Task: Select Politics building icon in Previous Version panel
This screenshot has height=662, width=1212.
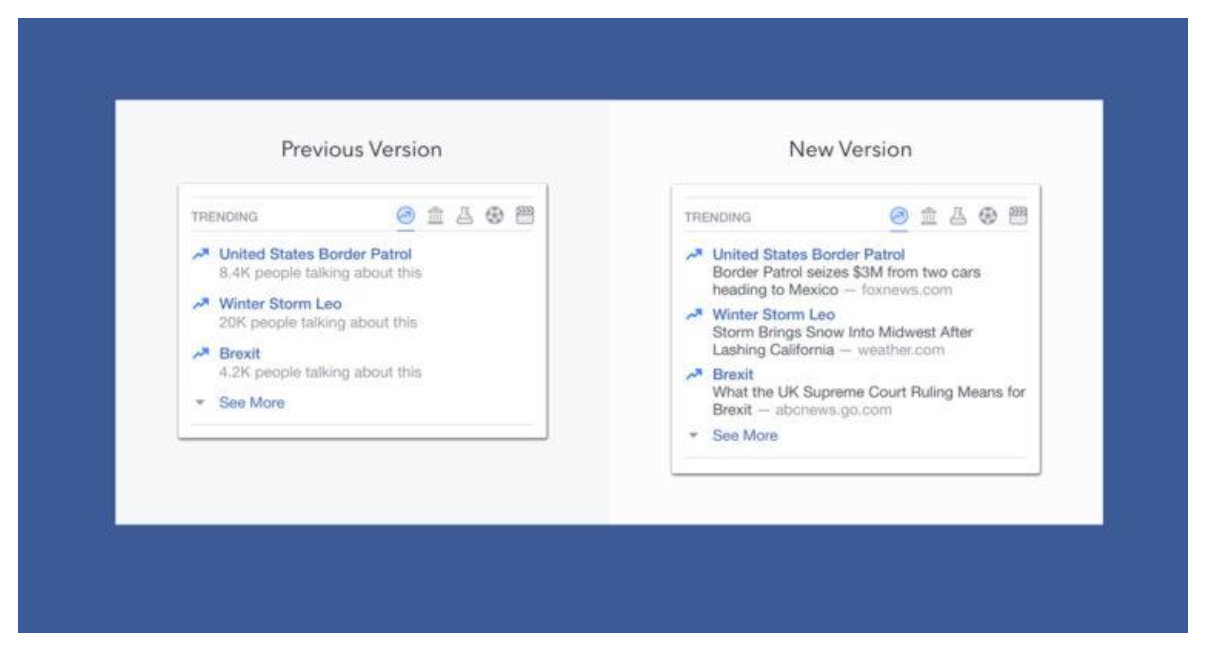Action: 436,215
